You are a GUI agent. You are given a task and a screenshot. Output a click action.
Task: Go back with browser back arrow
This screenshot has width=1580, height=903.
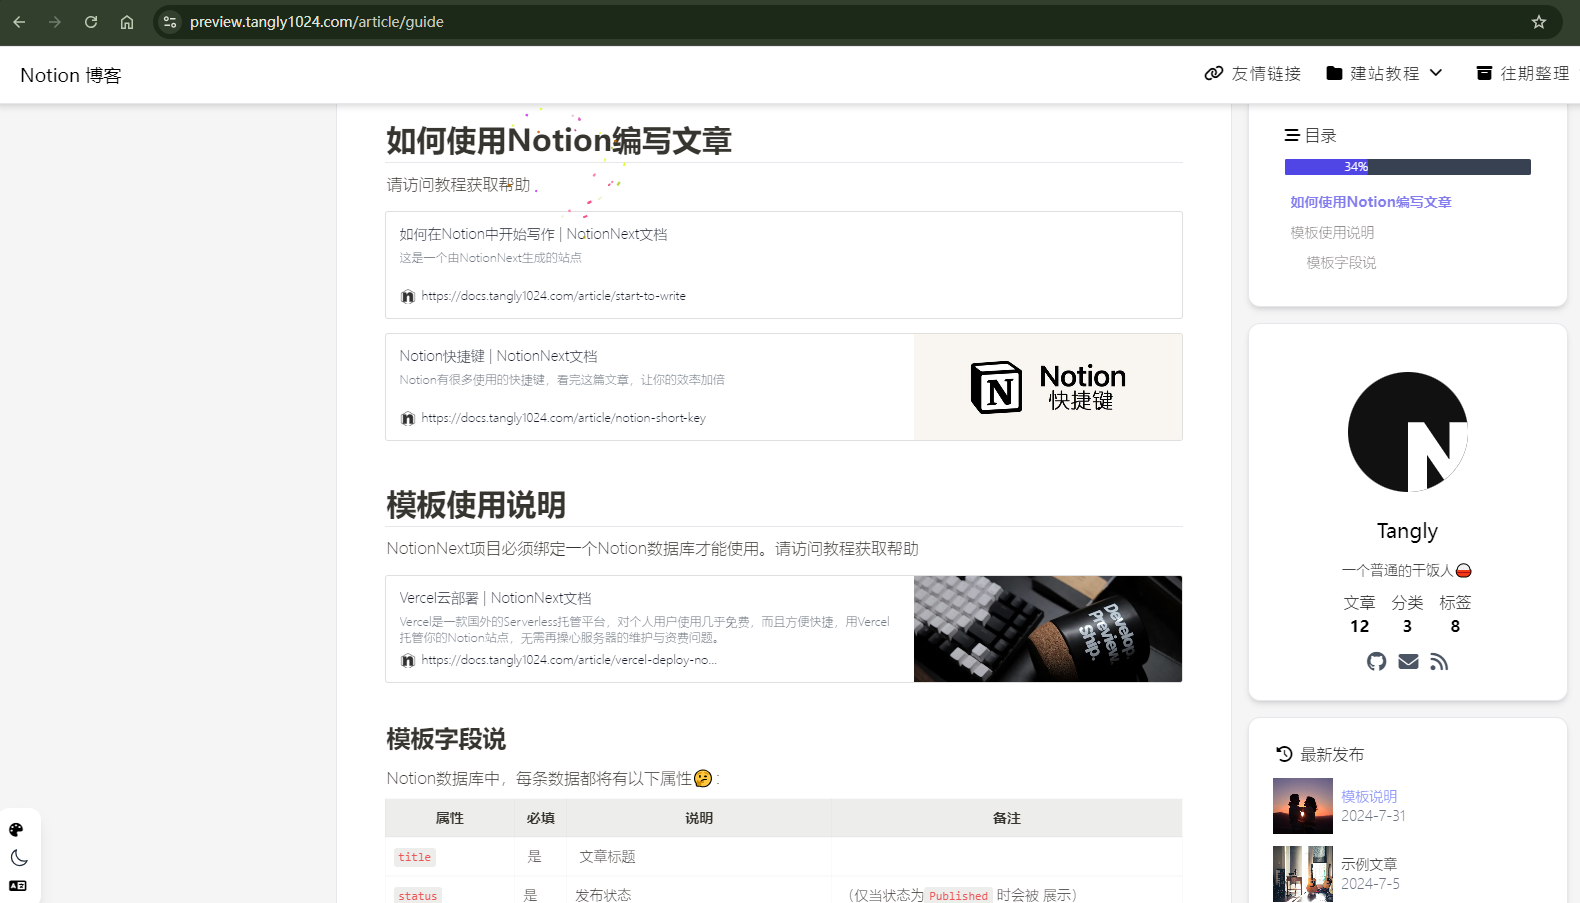(19, 22)
